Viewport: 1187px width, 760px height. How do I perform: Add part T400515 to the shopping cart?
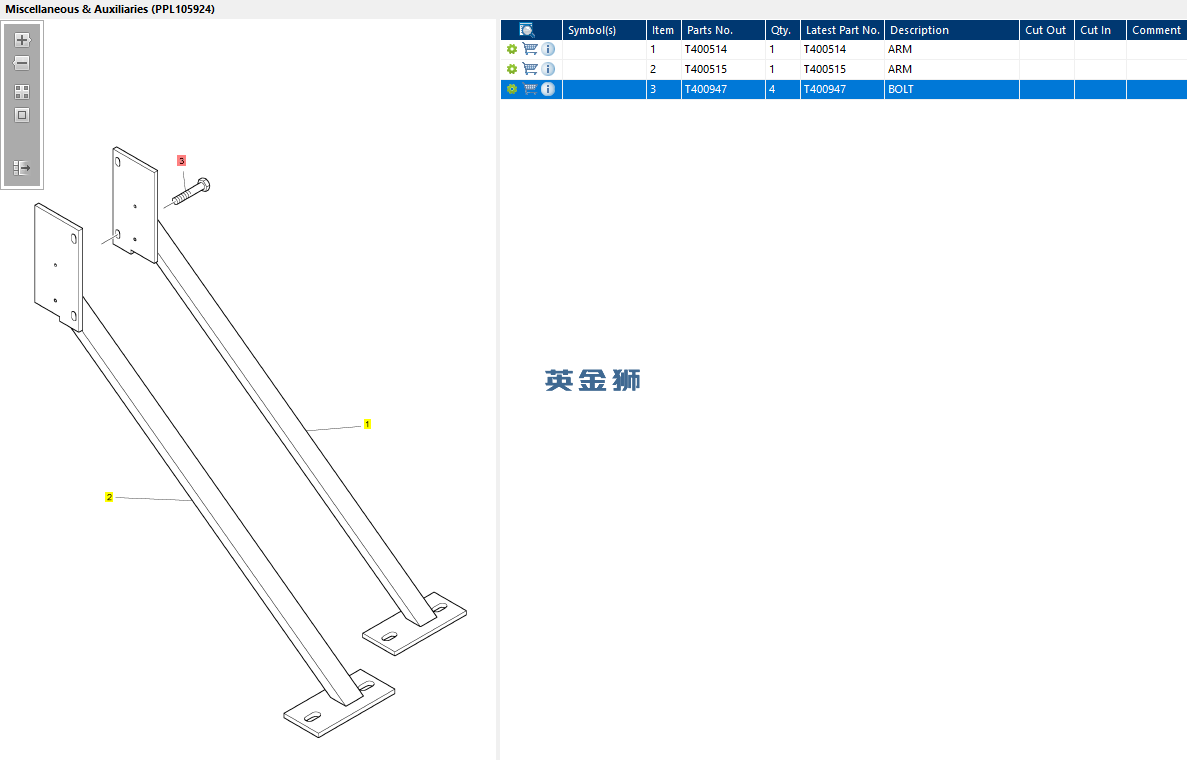(530, 69)
